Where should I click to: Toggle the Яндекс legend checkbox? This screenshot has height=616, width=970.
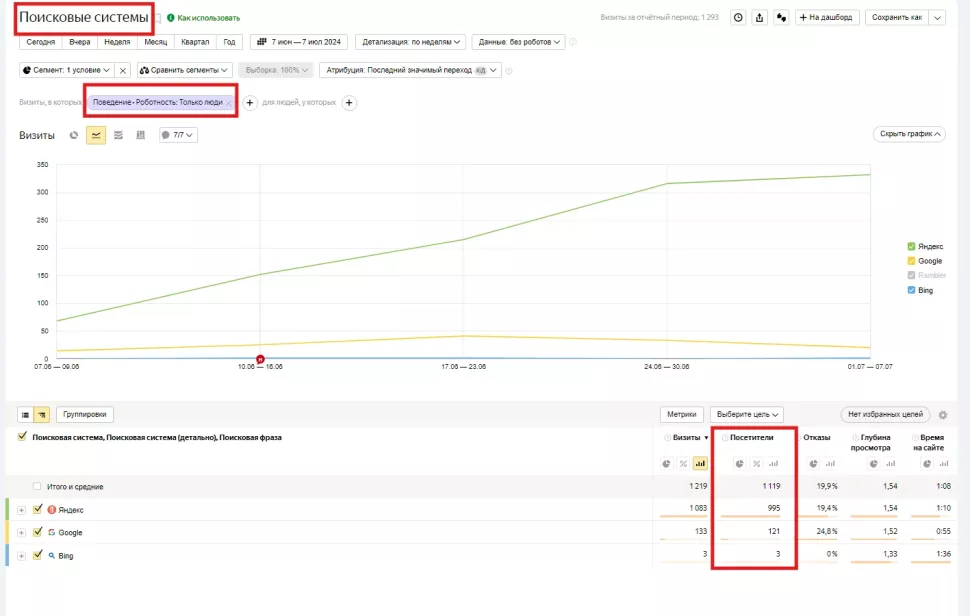(x=911, y=246)
